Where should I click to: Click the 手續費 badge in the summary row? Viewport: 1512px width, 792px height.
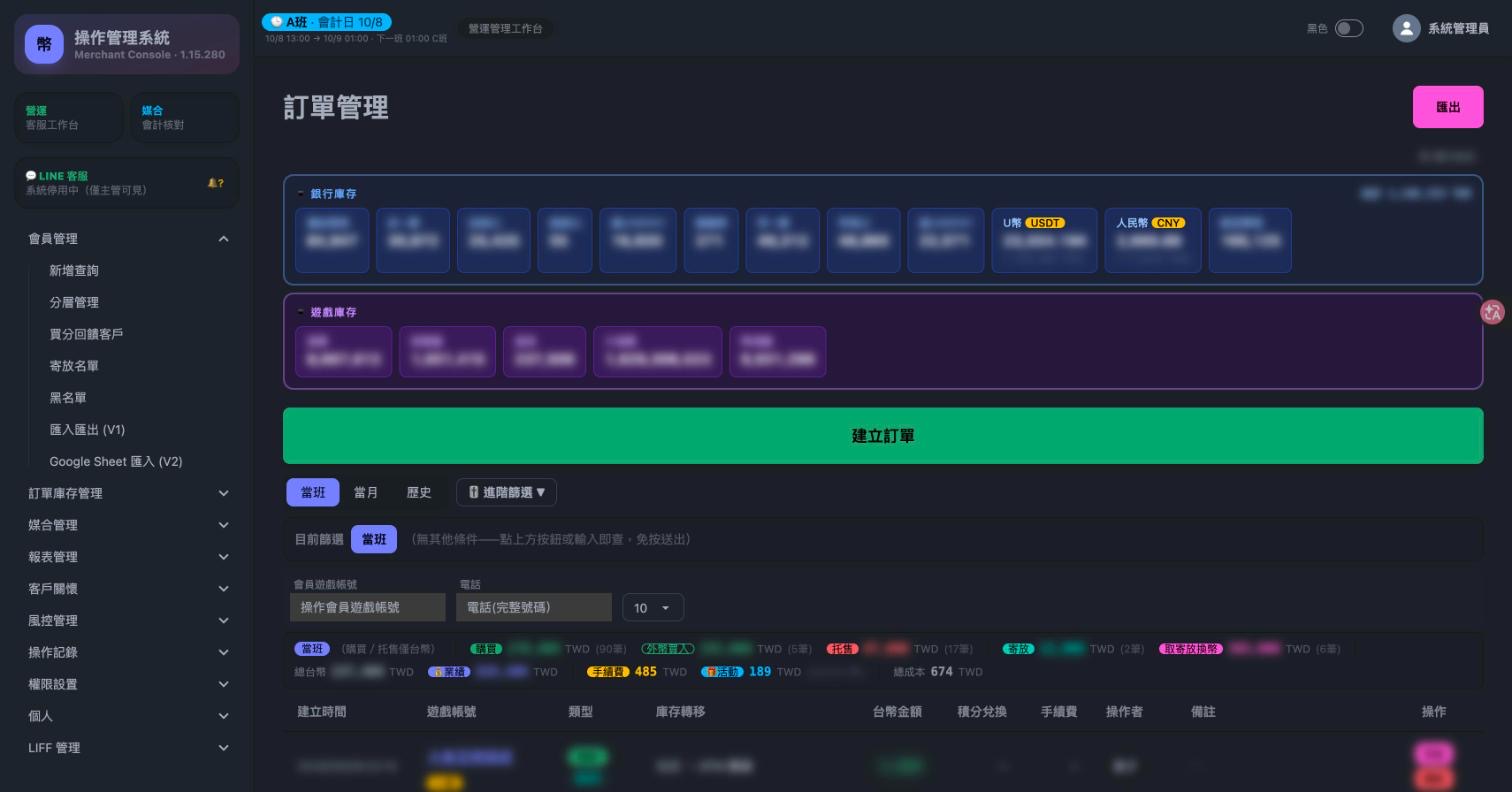click(608, 672)
